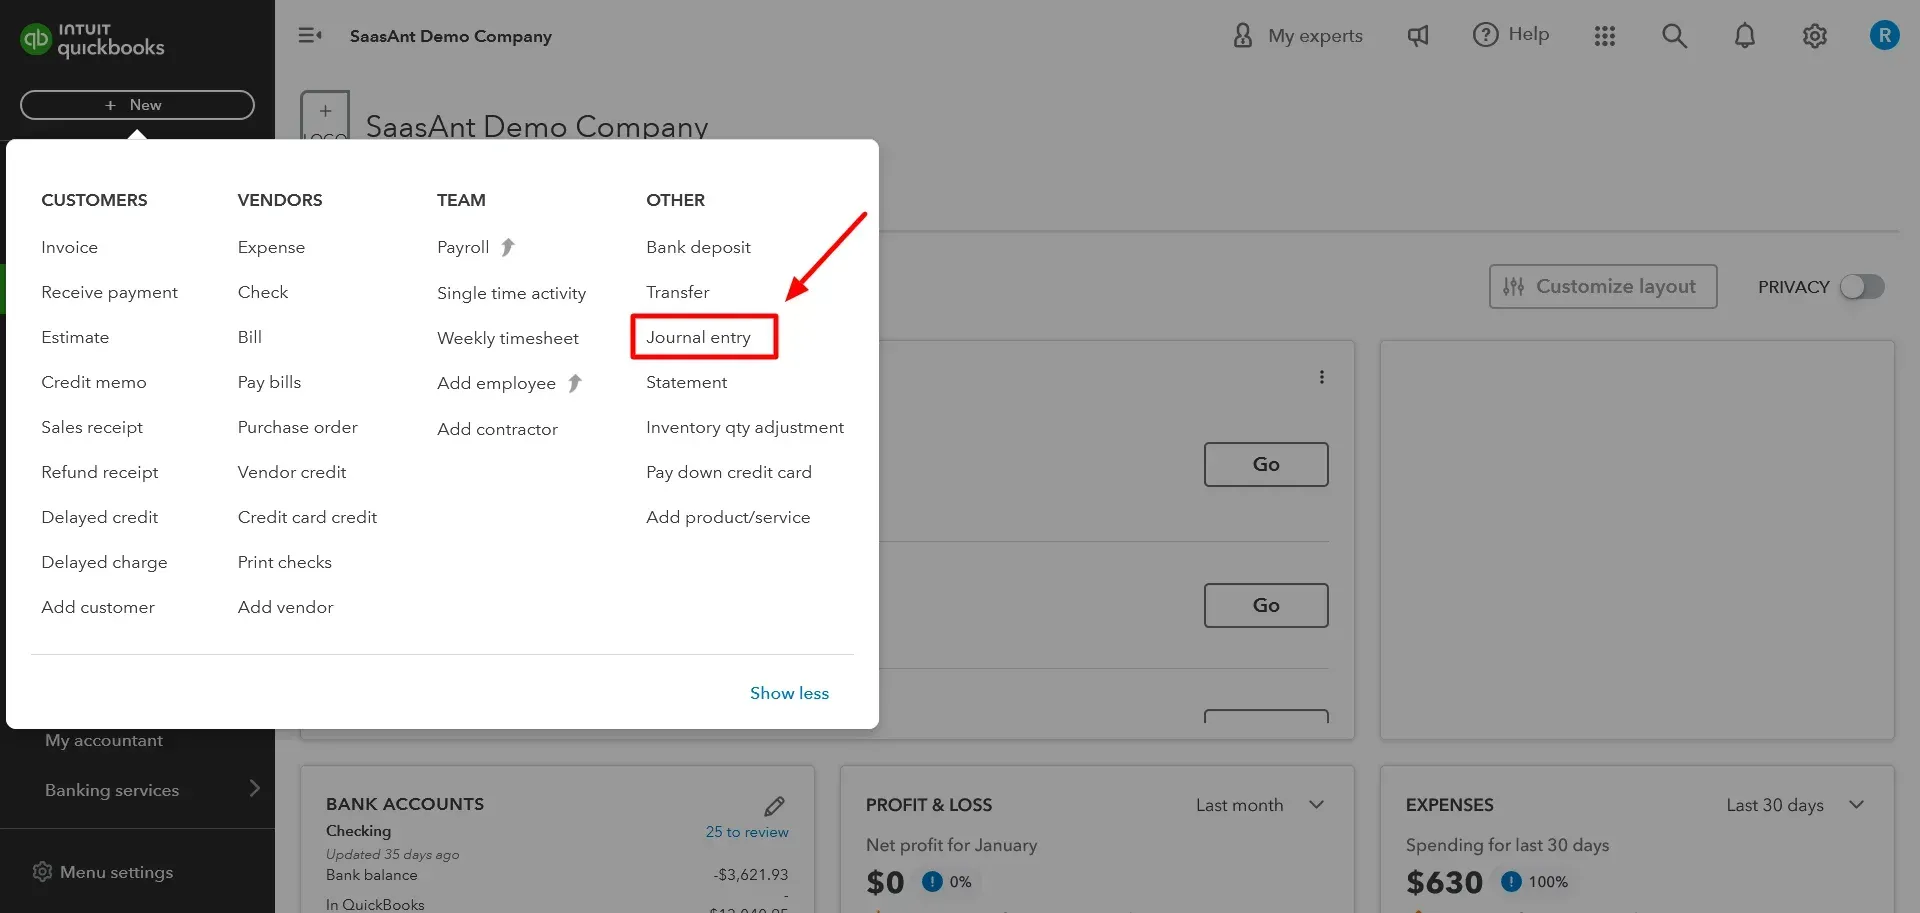Click the $630 expenses amount
Viewport: 1920px width, 913px height.
(1444, 883)
